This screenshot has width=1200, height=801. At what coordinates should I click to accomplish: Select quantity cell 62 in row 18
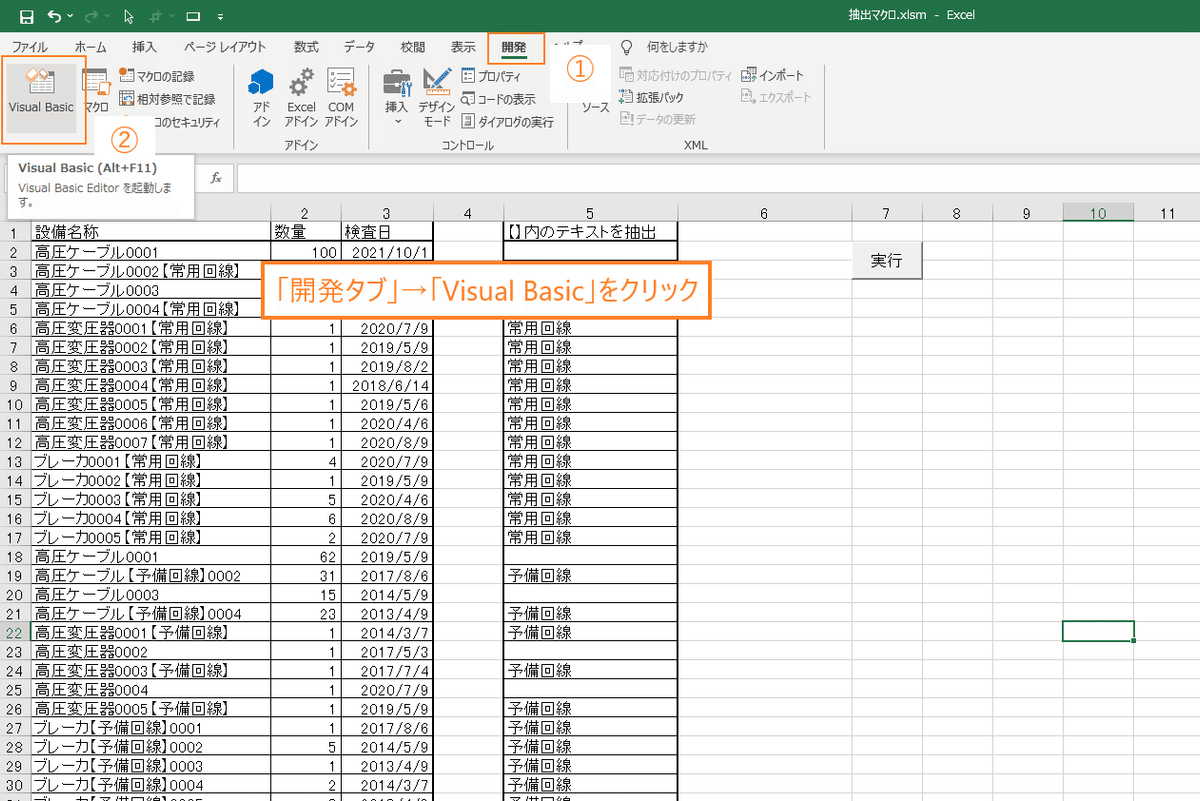pos(306,556)
